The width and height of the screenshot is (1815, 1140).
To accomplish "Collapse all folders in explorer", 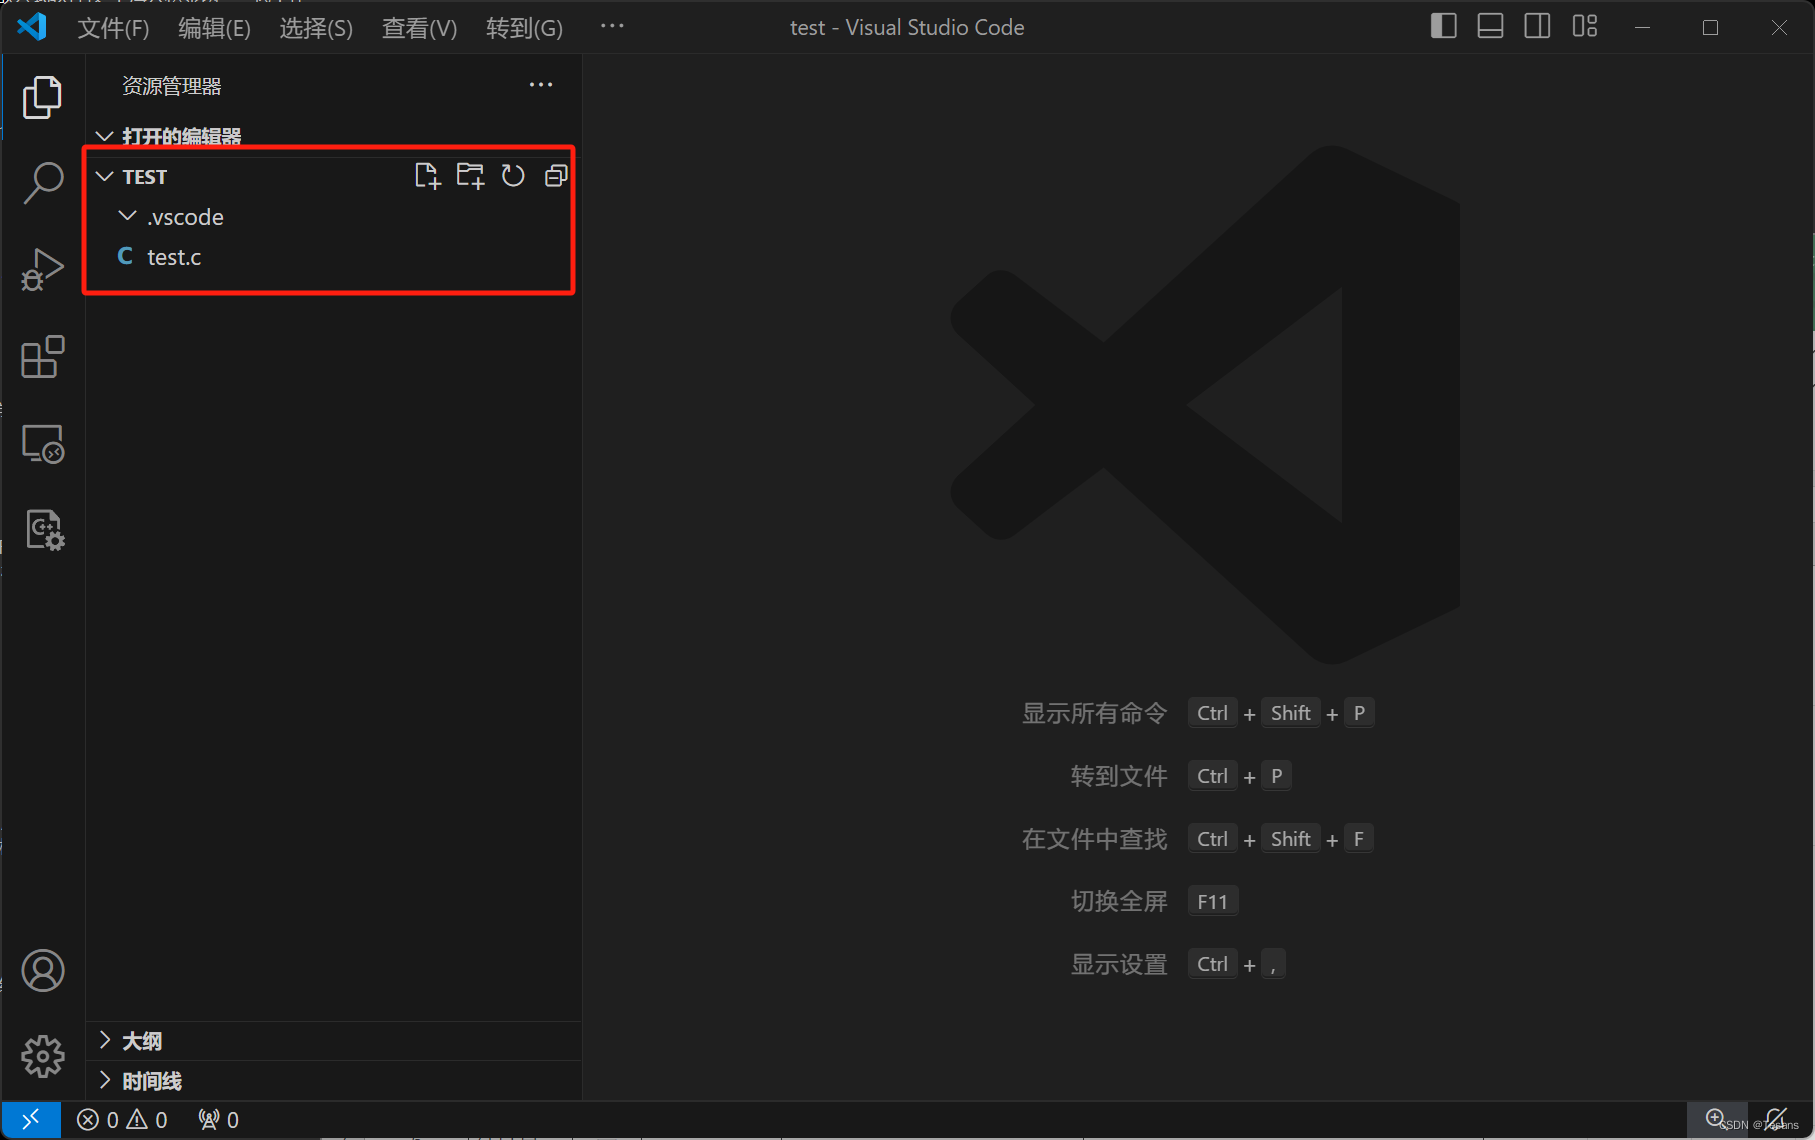I will tap(556, 176).
